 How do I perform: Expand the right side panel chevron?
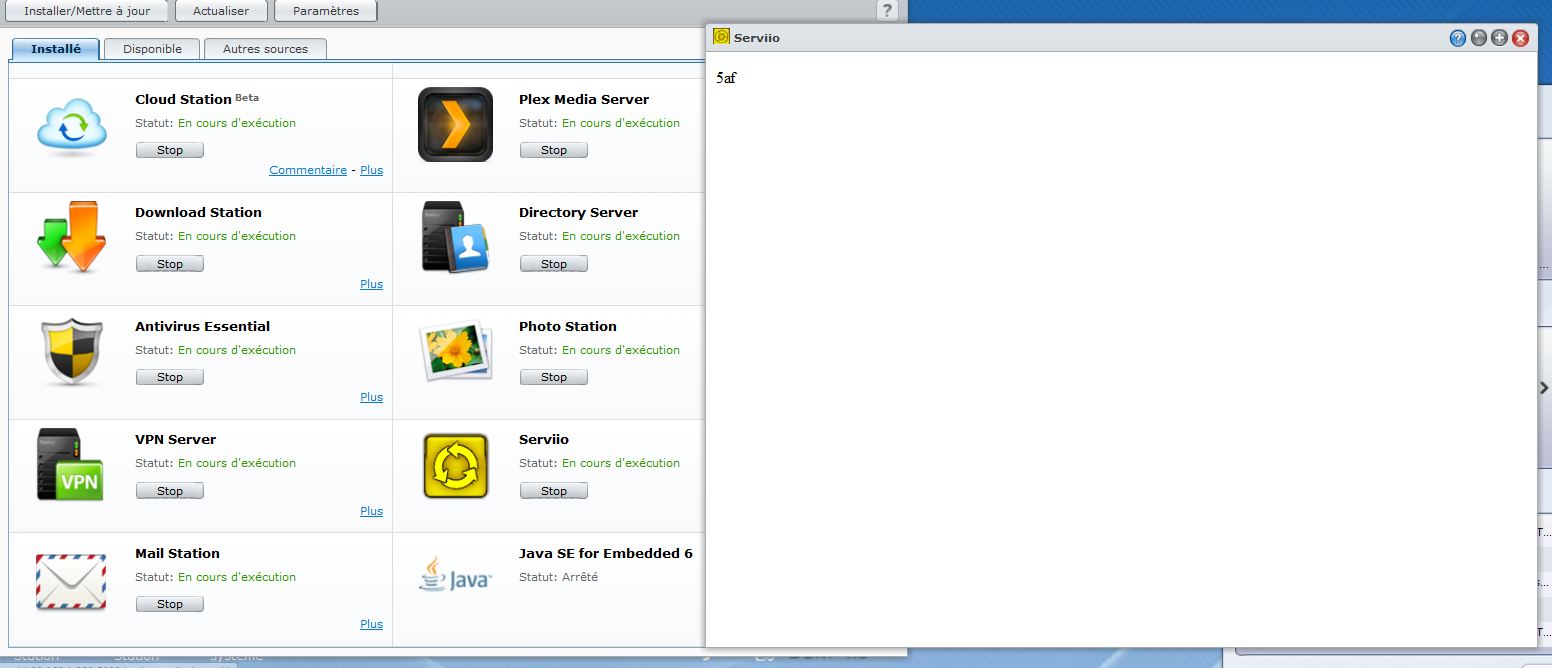pyautogui.click(x=1544, y=388)
